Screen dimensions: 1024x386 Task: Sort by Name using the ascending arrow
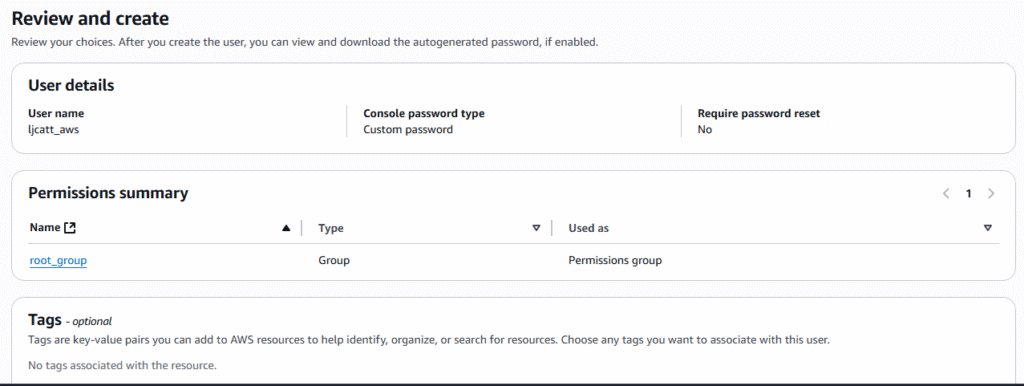[x=285, y=228]
